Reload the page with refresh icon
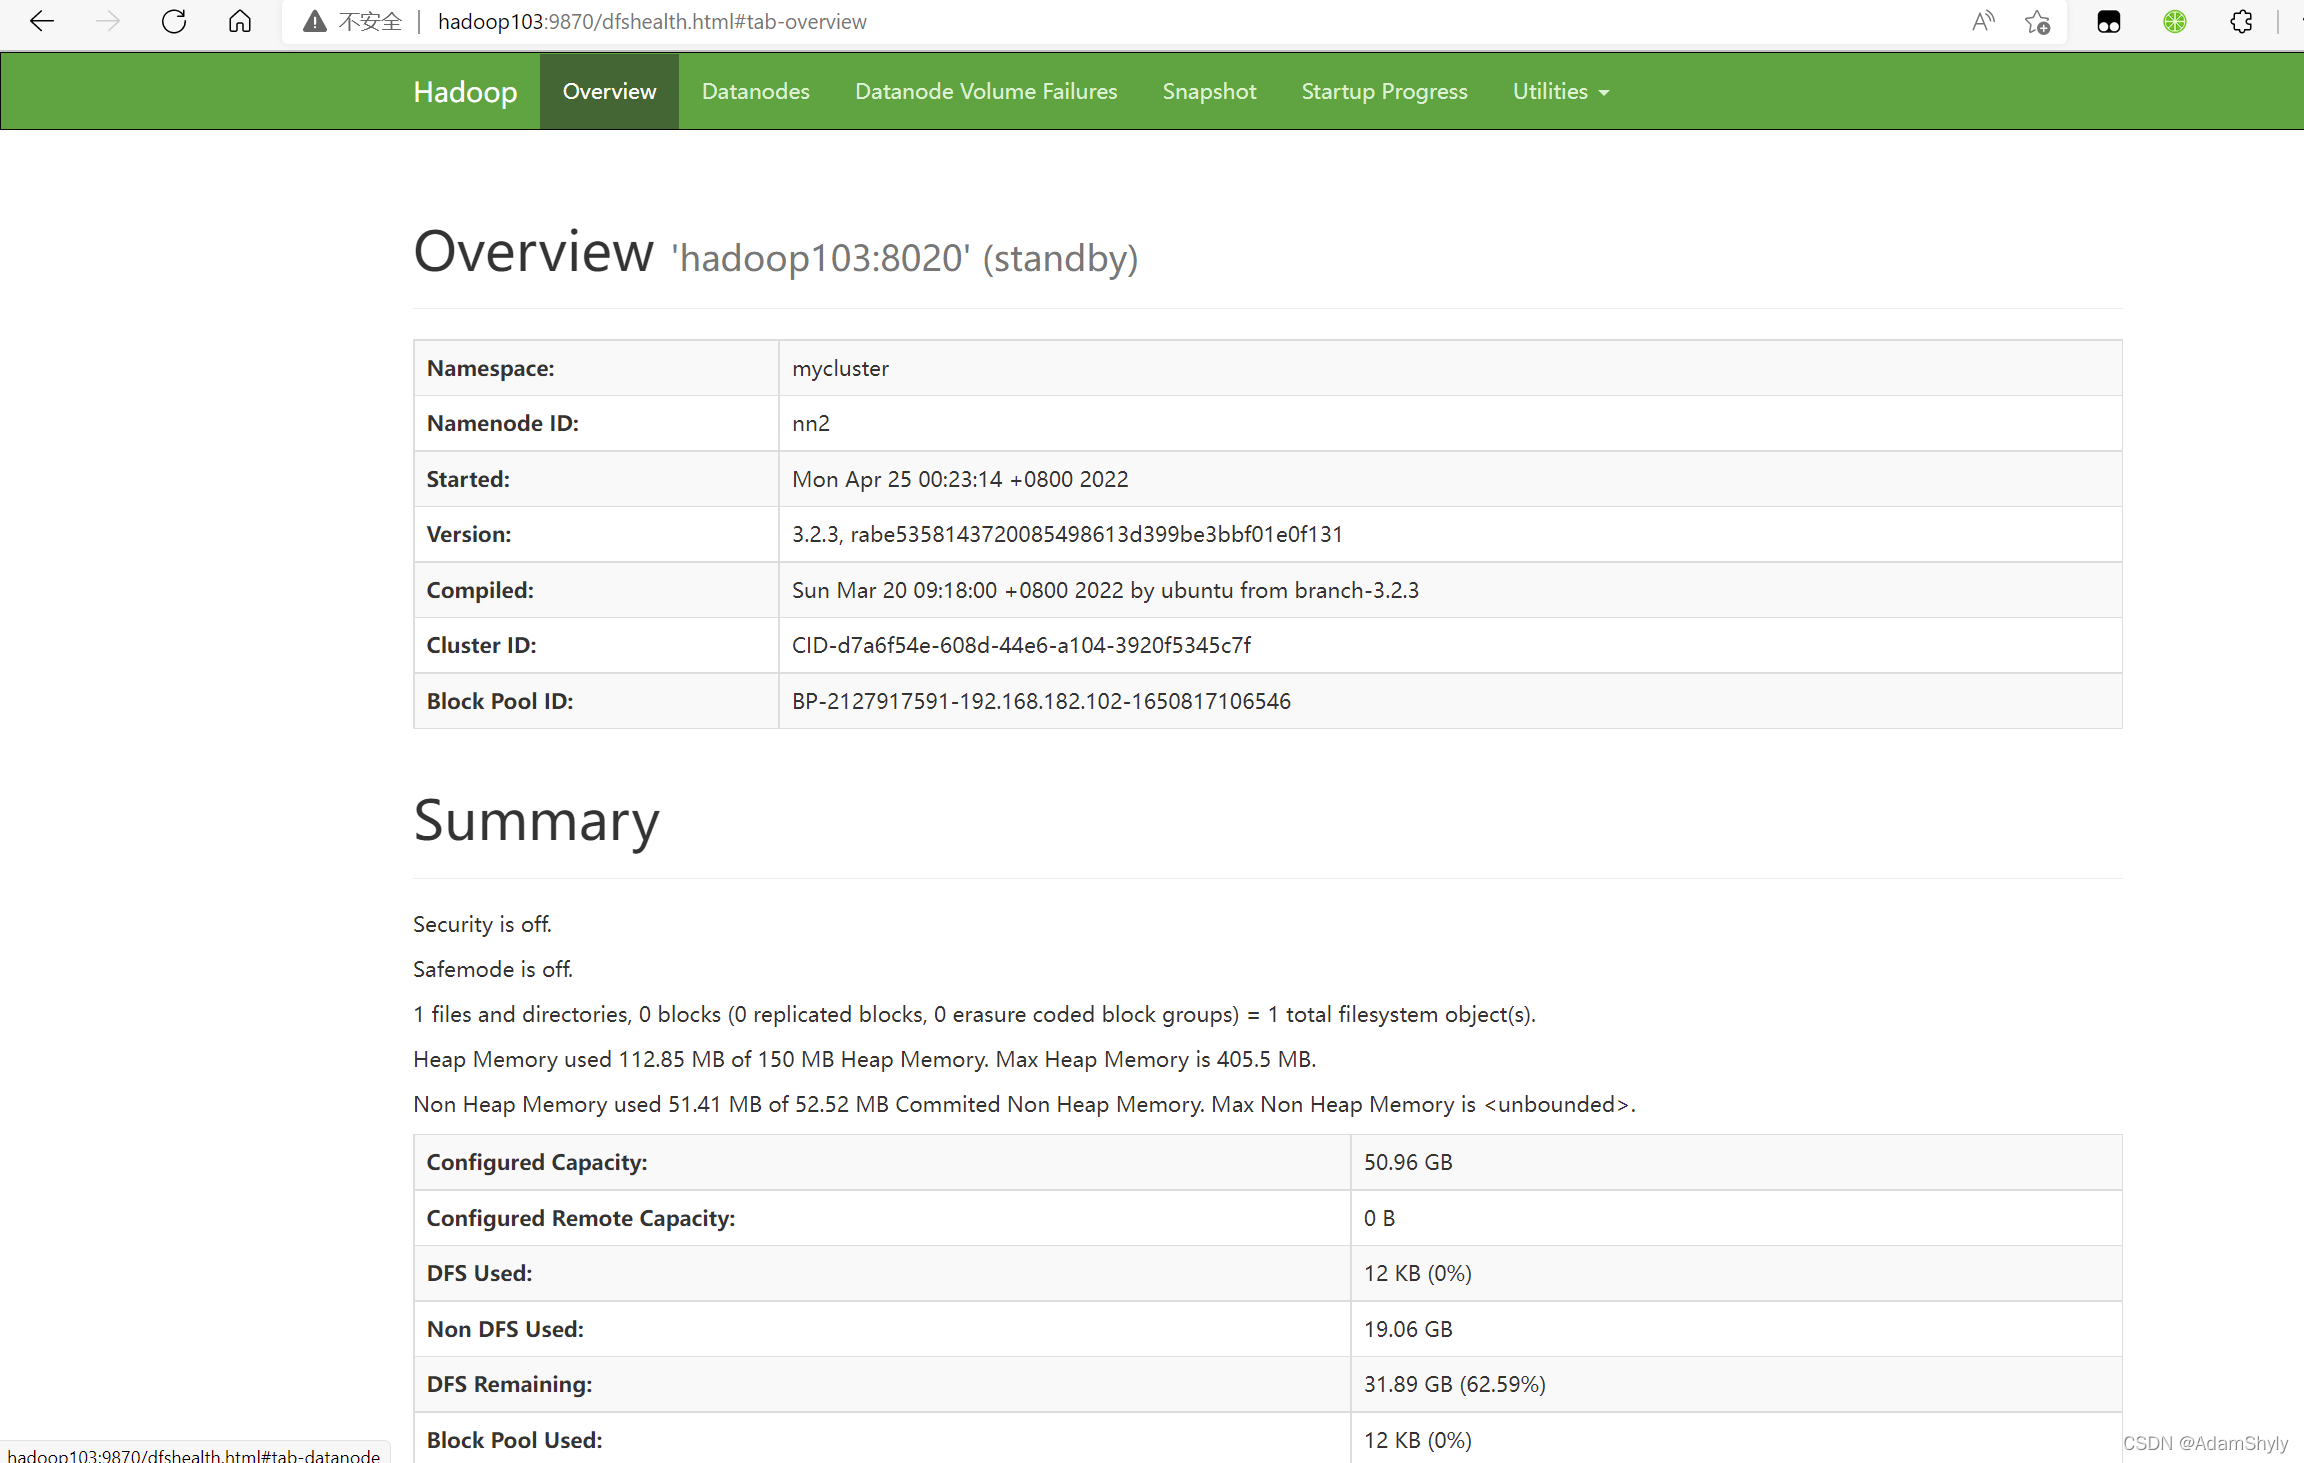Viewport: 2304px width, 1463px height. (174, 21)
